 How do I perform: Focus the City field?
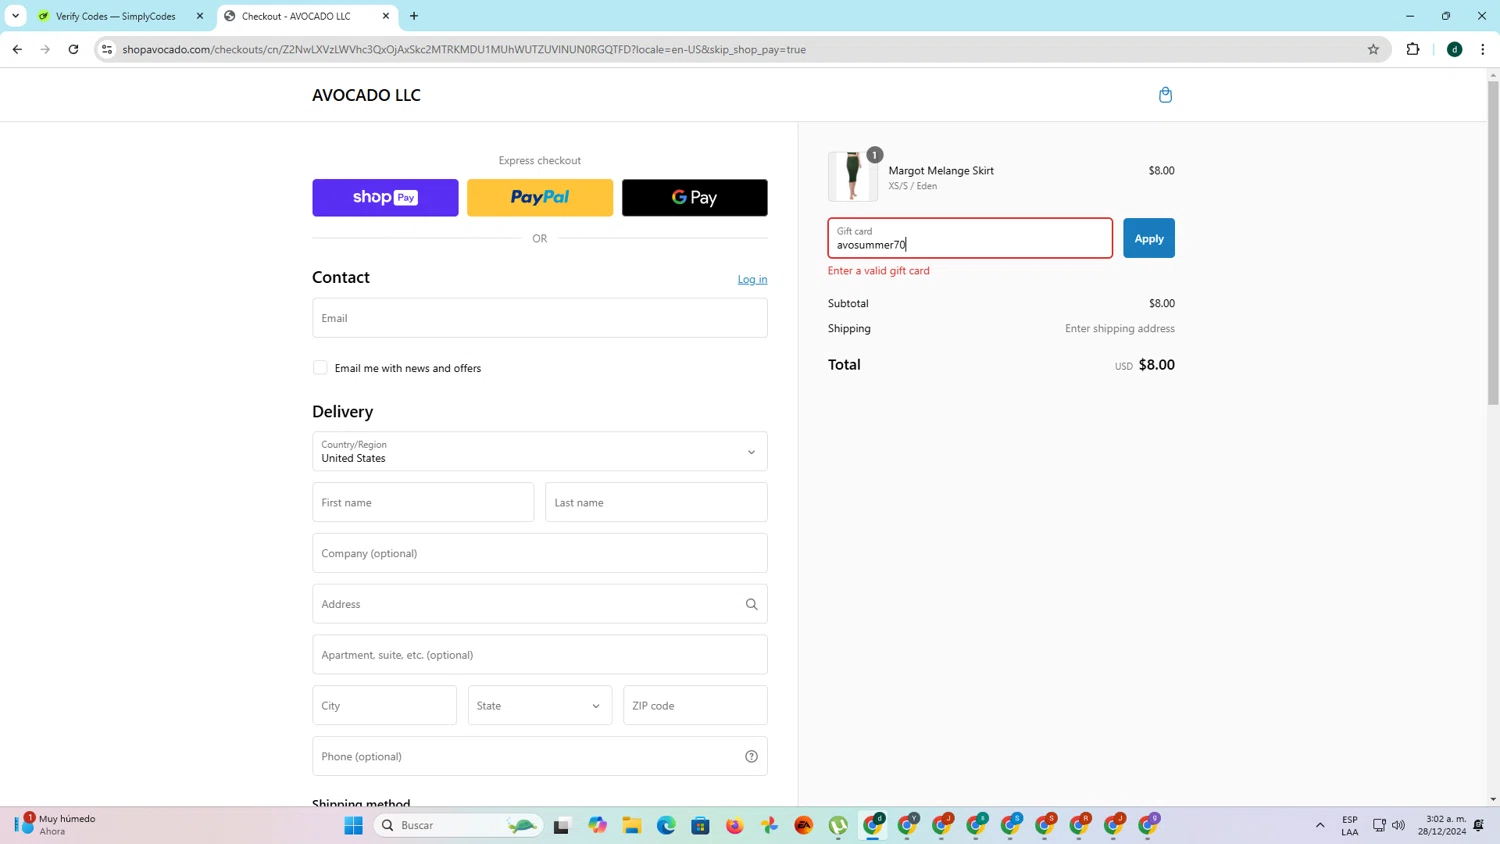pyautogui.click(x=384, y=705)
